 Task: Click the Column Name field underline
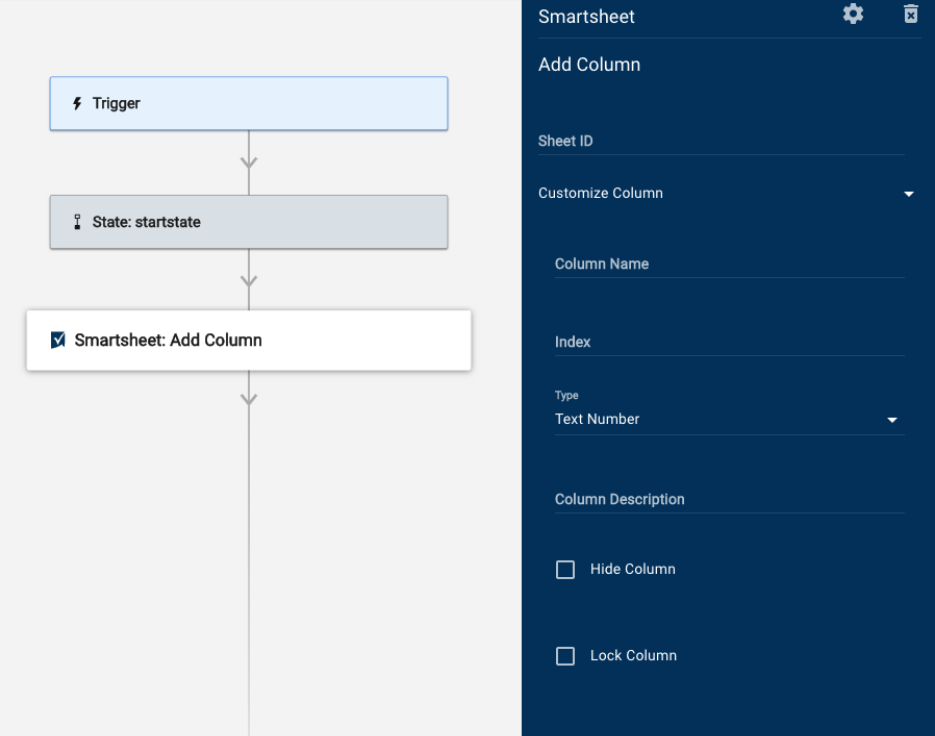[x=729, y=277]
